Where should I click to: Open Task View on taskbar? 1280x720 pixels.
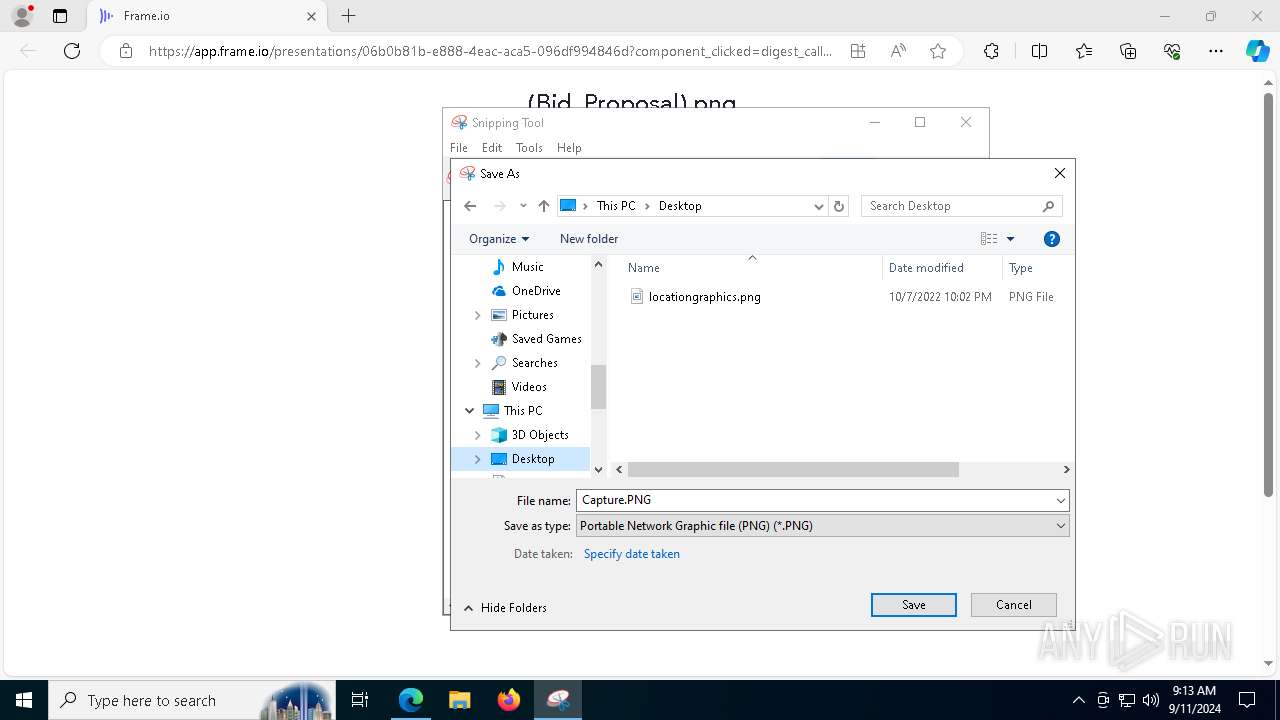(x=360, y=700)
